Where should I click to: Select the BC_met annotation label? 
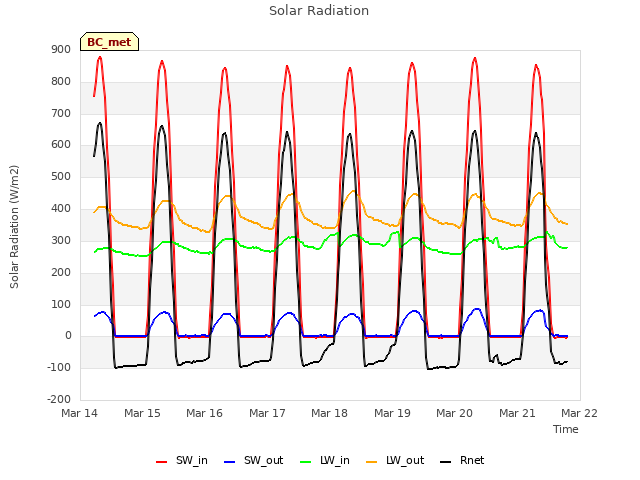pyautogui.click(x=109, y=42)
